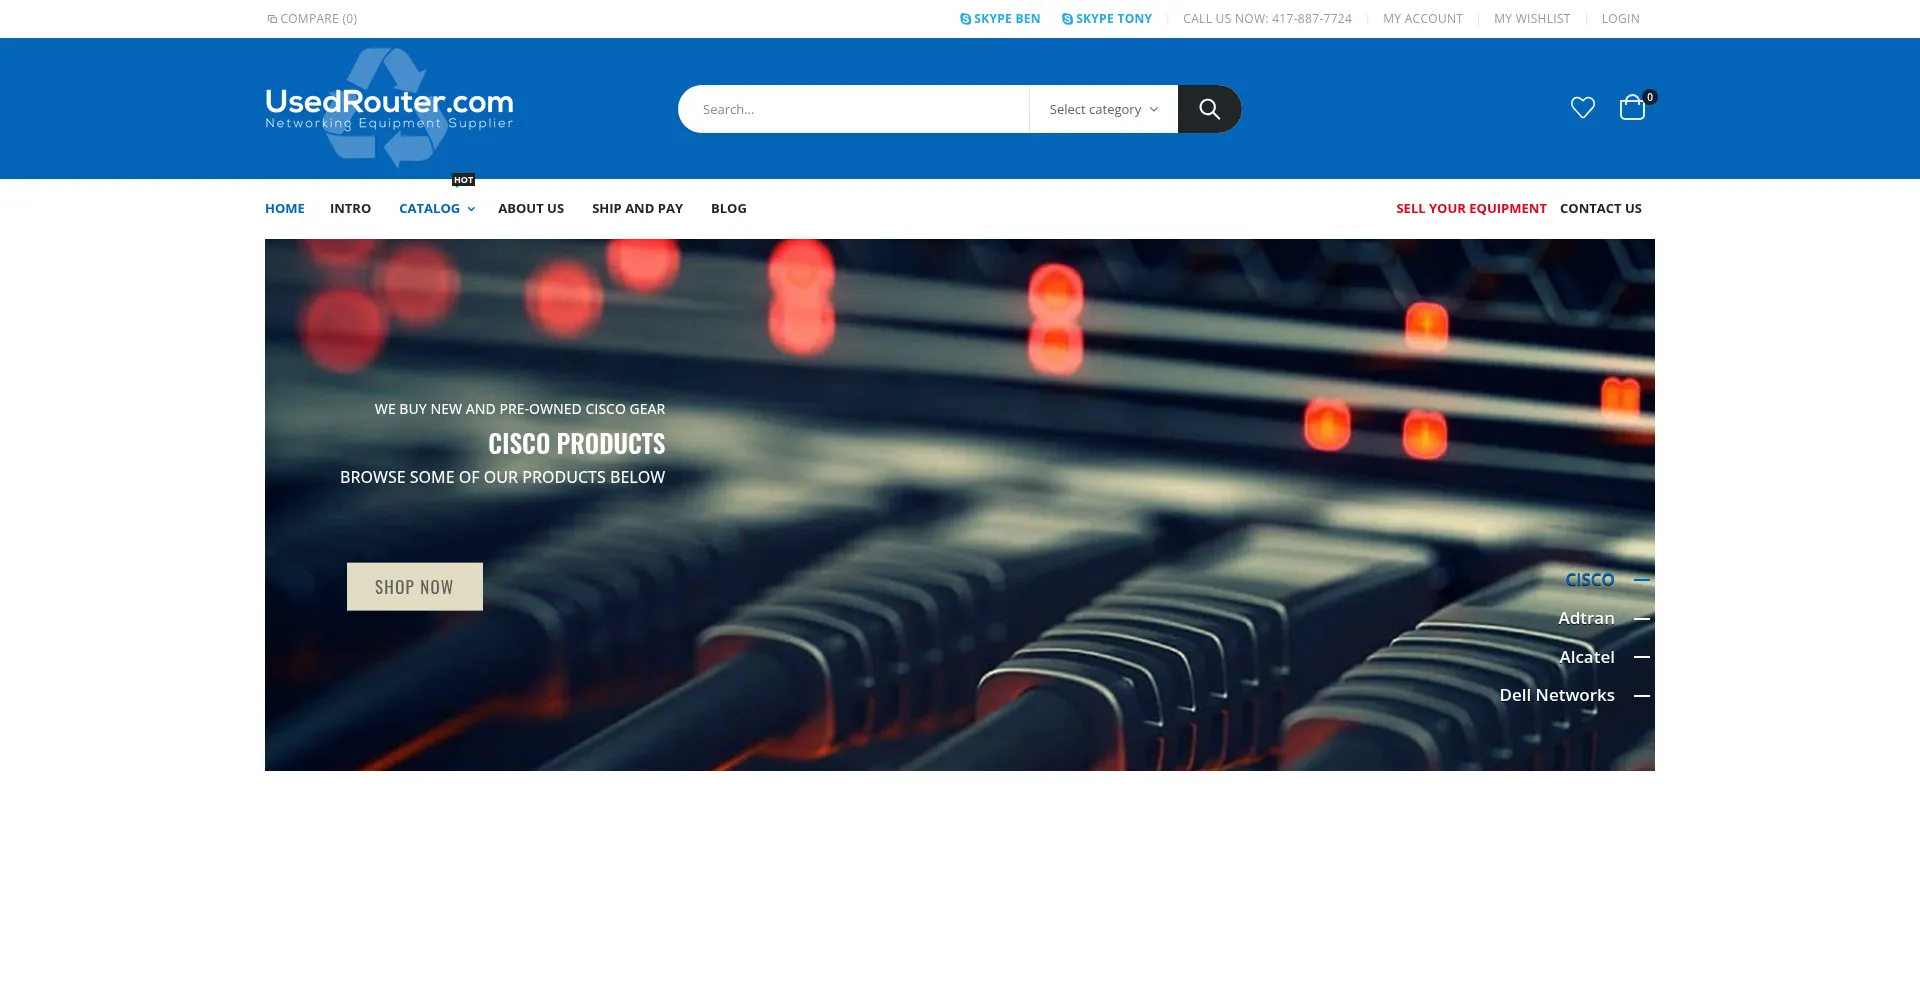
Task: Go to the About Us page
Action: coord(531,209)
